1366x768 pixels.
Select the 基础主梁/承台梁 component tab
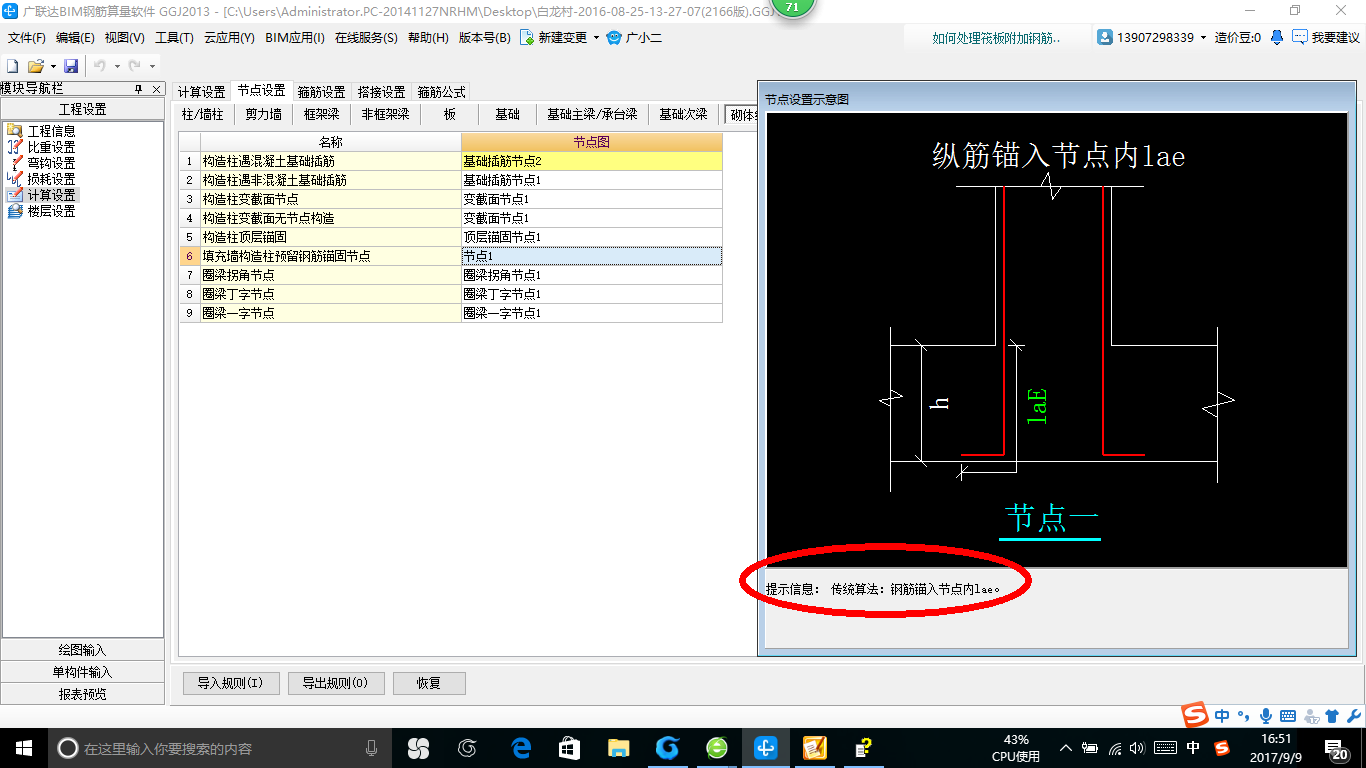pyautogui.click(x=592, y=114)
